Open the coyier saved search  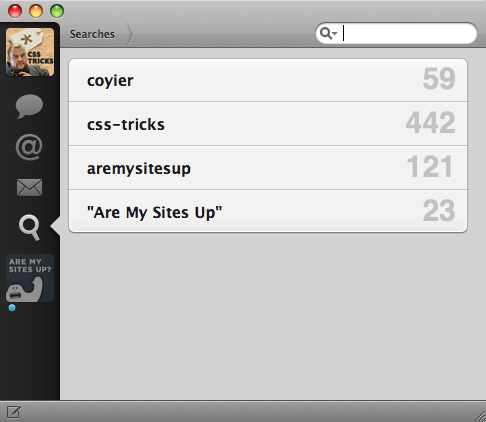point(268,80)
